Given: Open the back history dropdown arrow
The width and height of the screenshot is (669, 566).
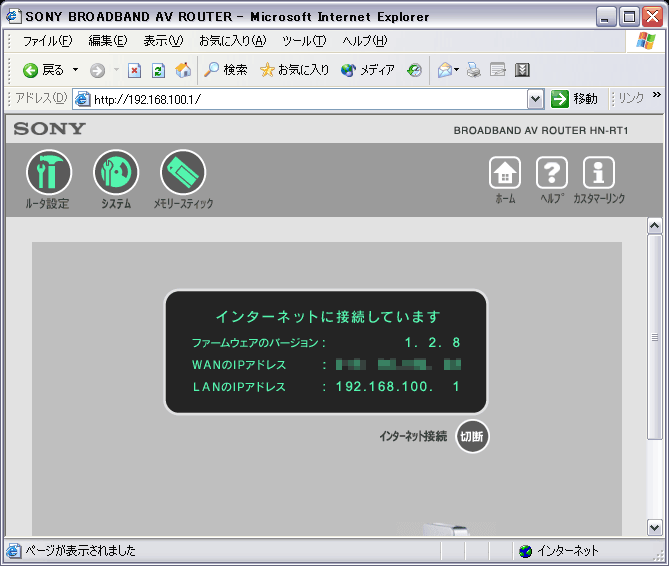Looking at the screenshot, I should pyautogui.click(x=76, y=70).
